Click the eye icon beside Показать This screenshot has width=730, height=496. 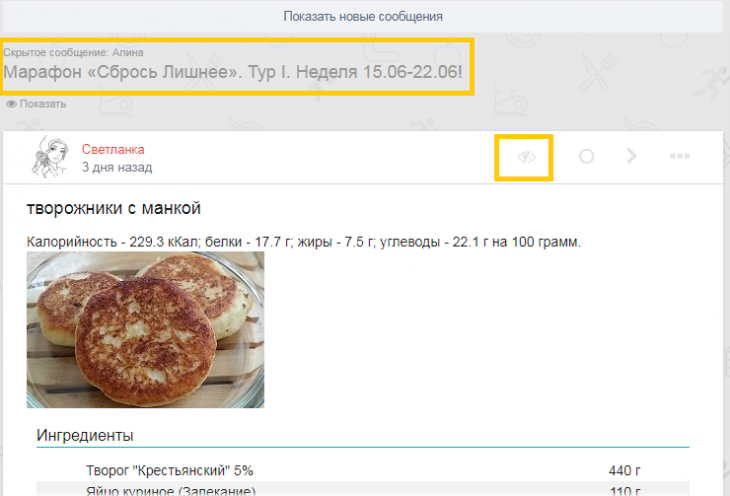[11, 104]
